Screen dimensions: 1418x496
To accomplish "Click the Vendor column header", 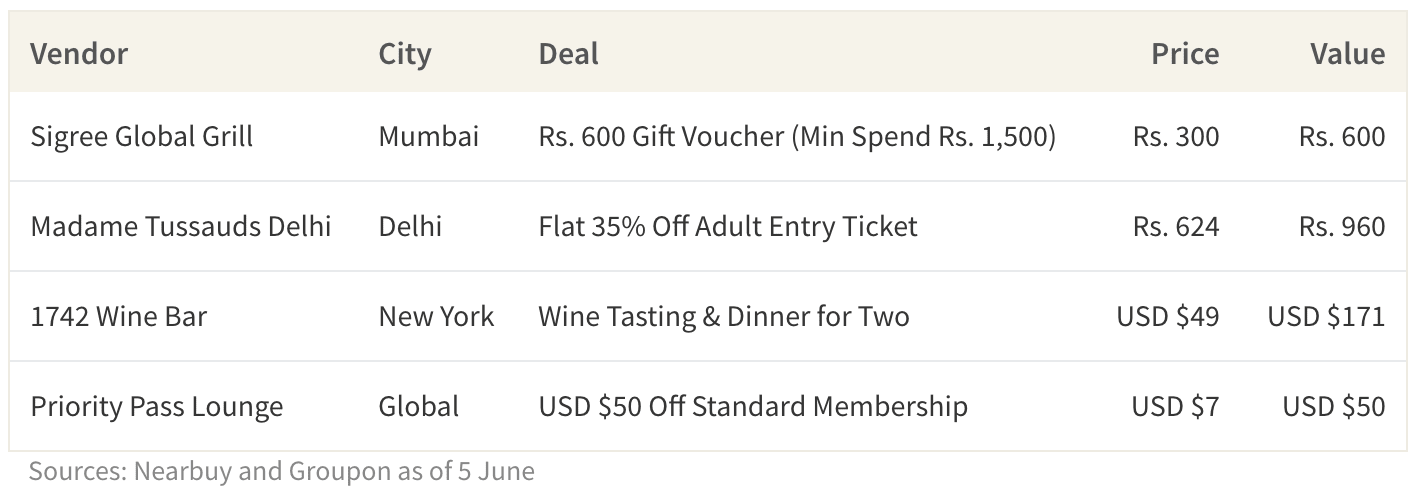I will coord(79,54).
